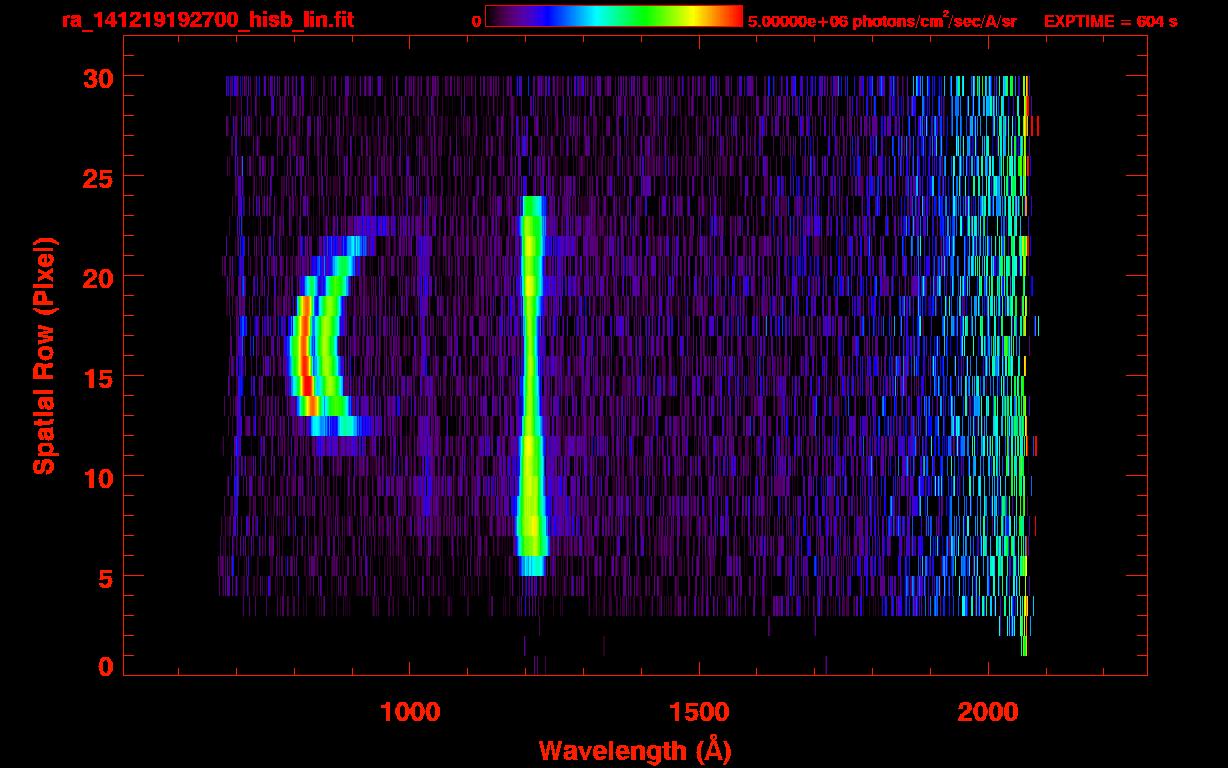Viewport: 1228px width, 768px height.
Task: Click the y-axis tick label 30
Action: (x=96, y=77)
